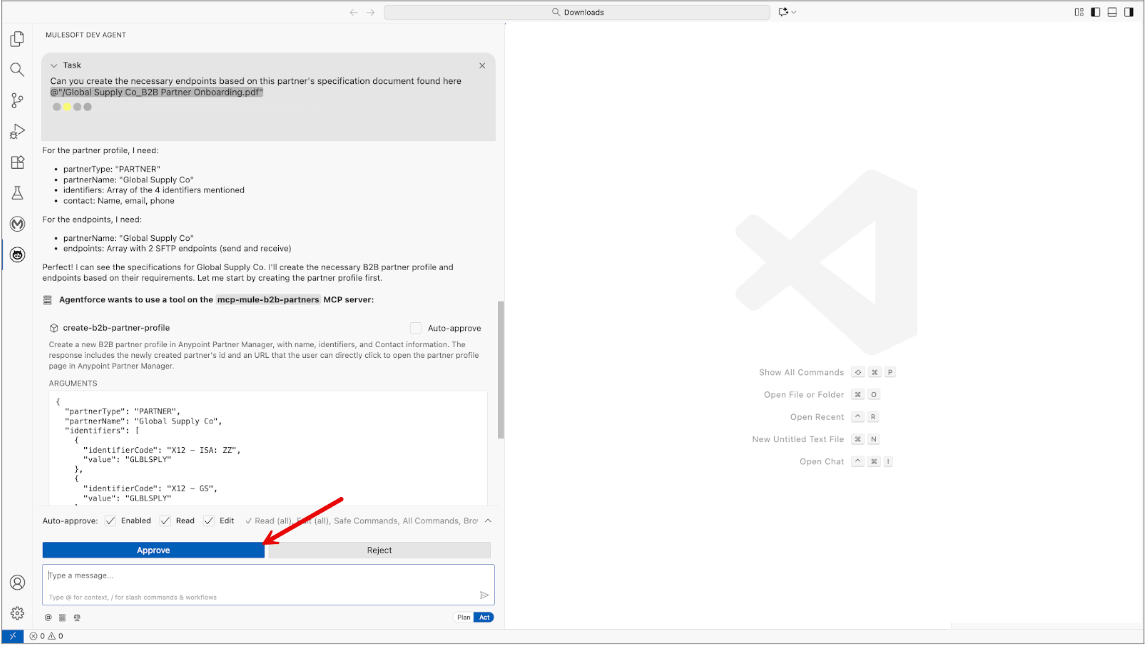
Task: Uncheck Read in the auto-approve row
Action: (x=166, y=520)
